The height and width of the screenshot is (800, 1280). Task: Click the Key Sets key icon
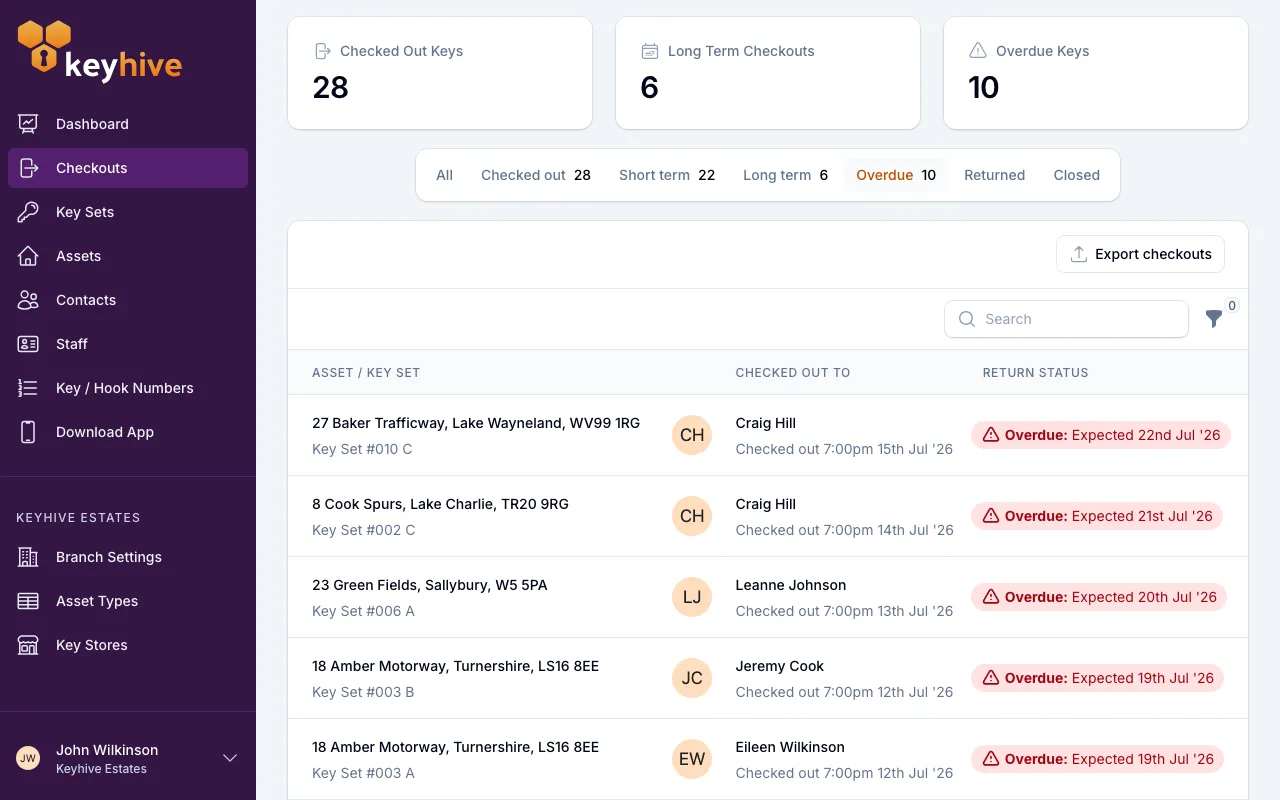click(28, 212)
